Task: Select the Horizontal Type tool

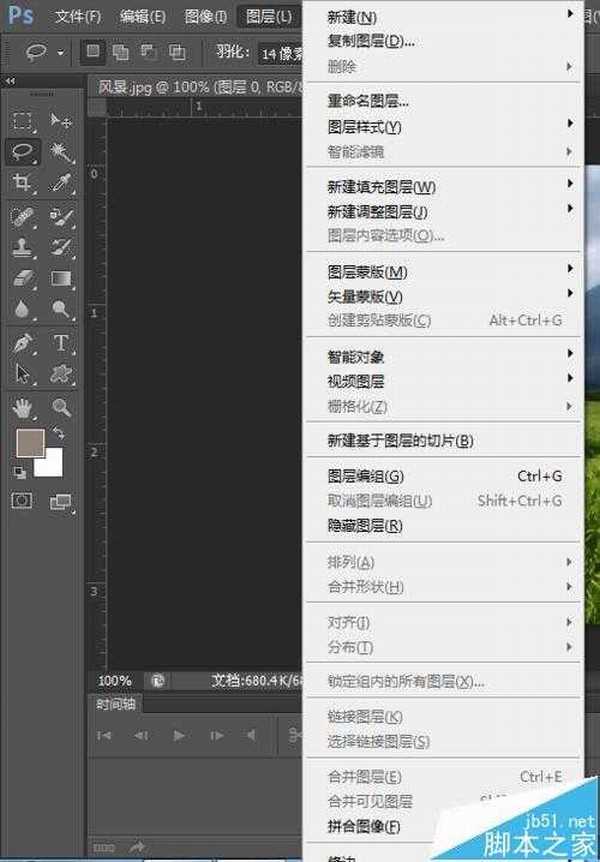Action: point(61,342)
